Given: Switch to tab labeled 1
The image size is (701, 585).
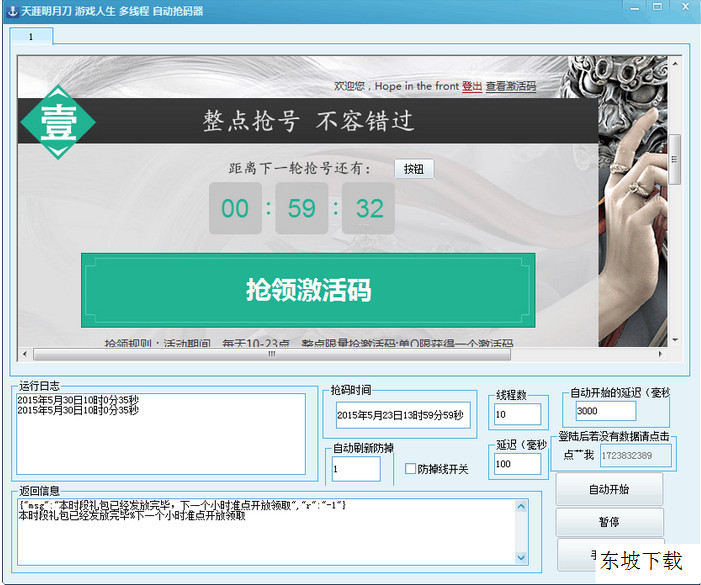Looking at the screenshot, I should 31,37.
